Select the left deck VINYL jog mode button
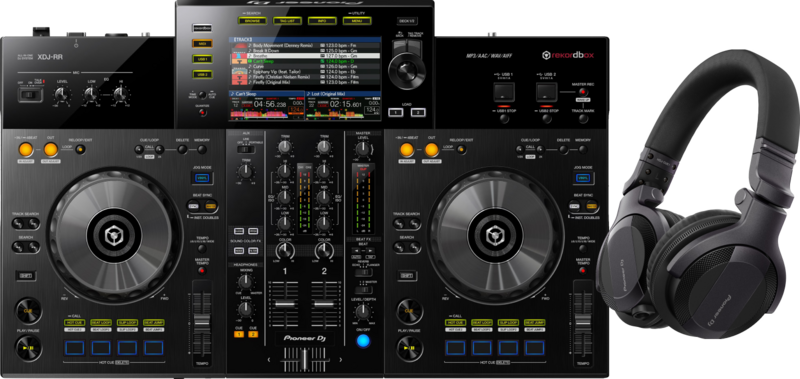Image resolution: width=800 pixels, height=379 pixels. coord(203,179)
